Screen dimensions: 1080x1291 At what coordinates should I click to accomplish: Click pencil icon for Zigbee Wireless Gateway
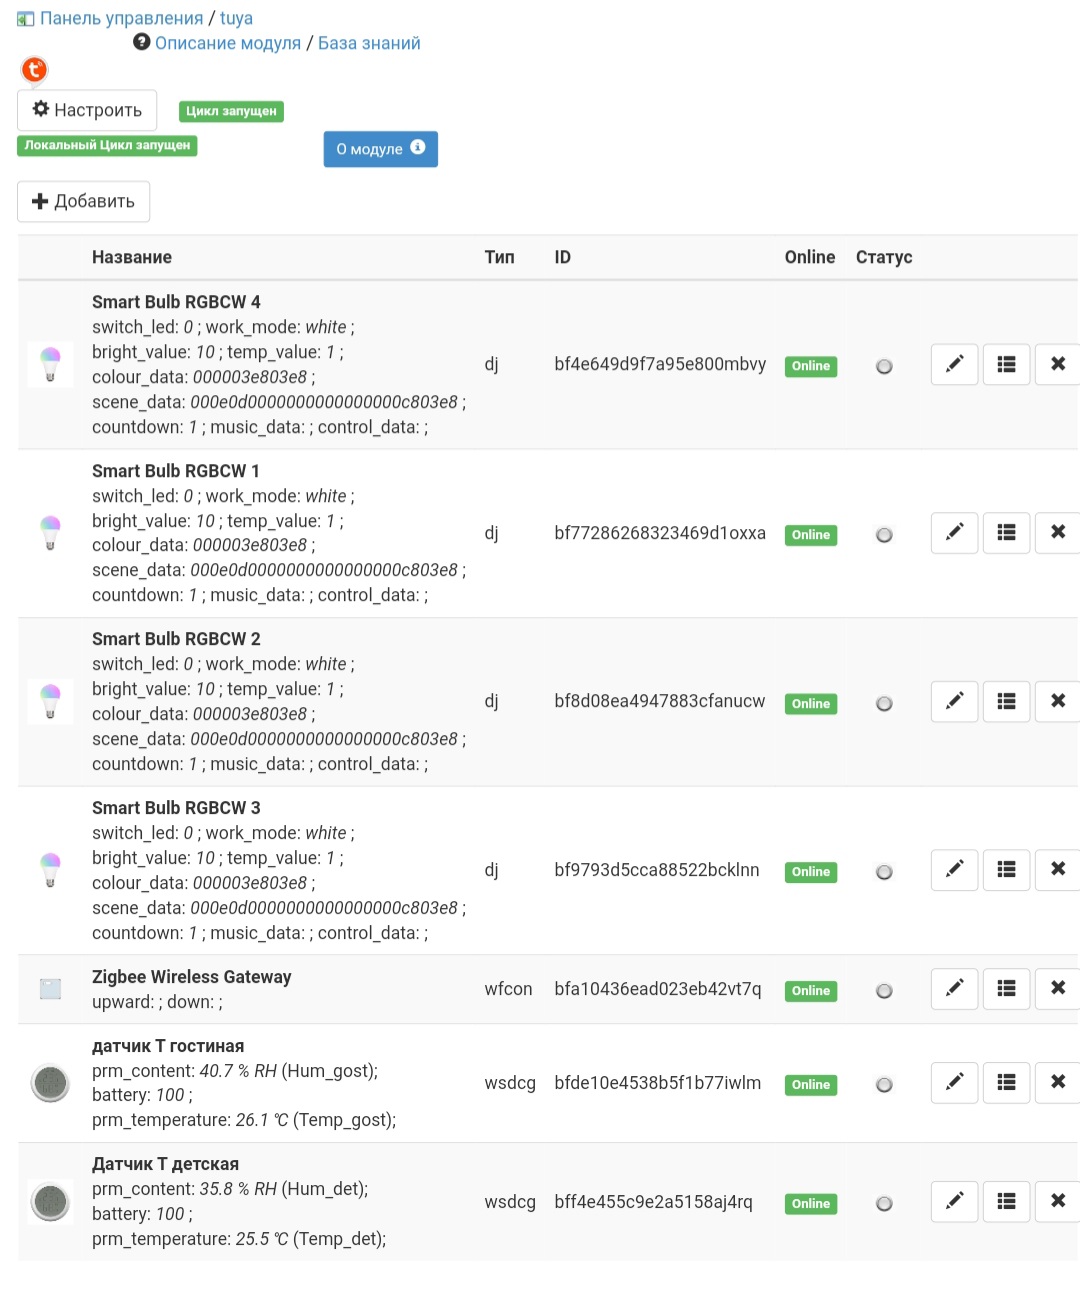click(954, 989)
